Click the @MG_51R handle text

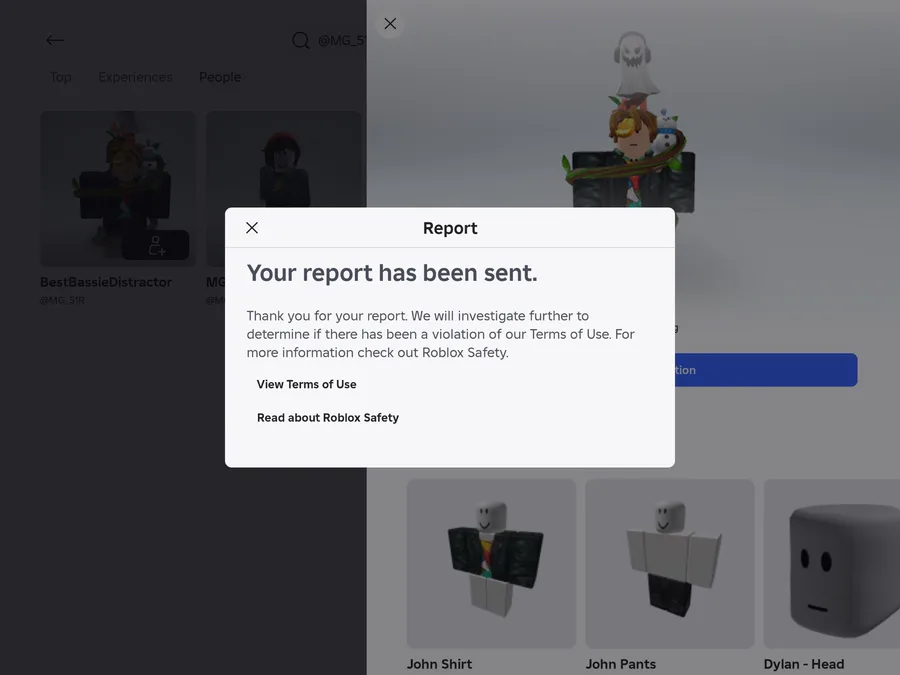pyautogui.click(x=62, y=300)
